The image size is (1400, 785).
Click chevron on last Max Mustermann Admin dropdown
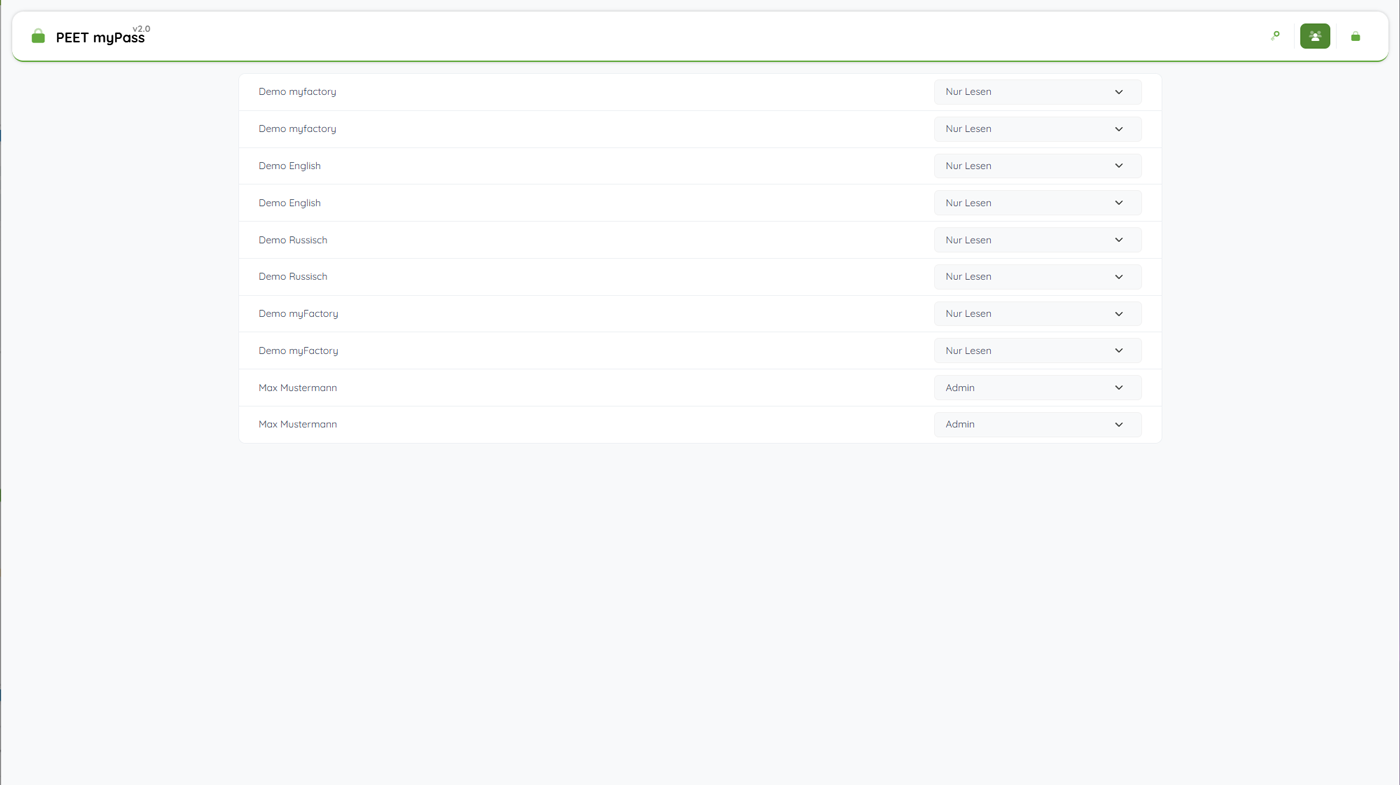1119,425
